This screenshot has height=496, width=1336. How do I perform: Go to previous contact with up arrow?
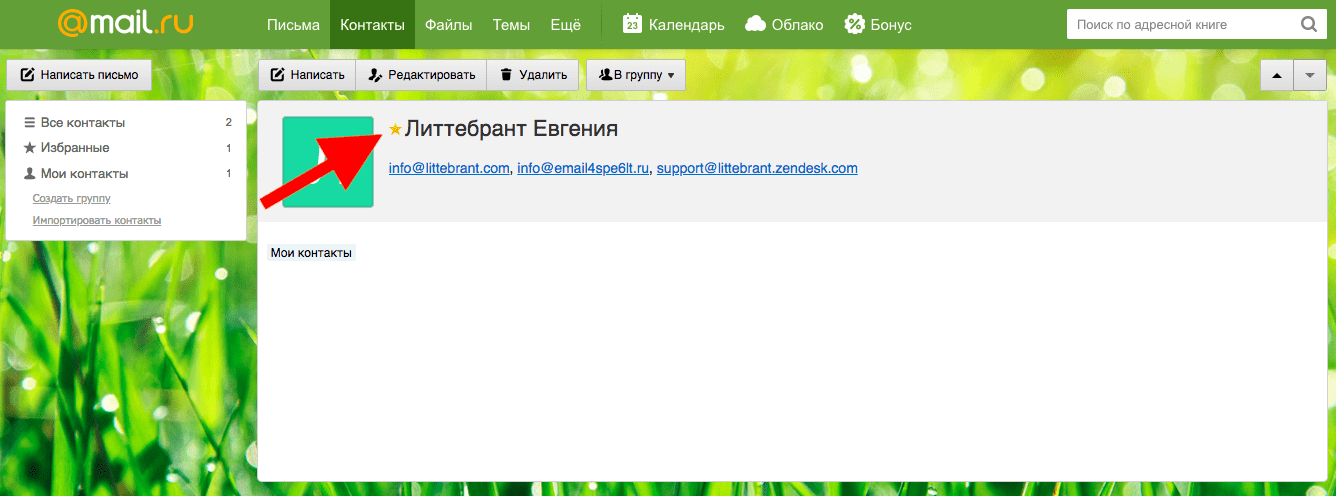tap(1276, 75)
